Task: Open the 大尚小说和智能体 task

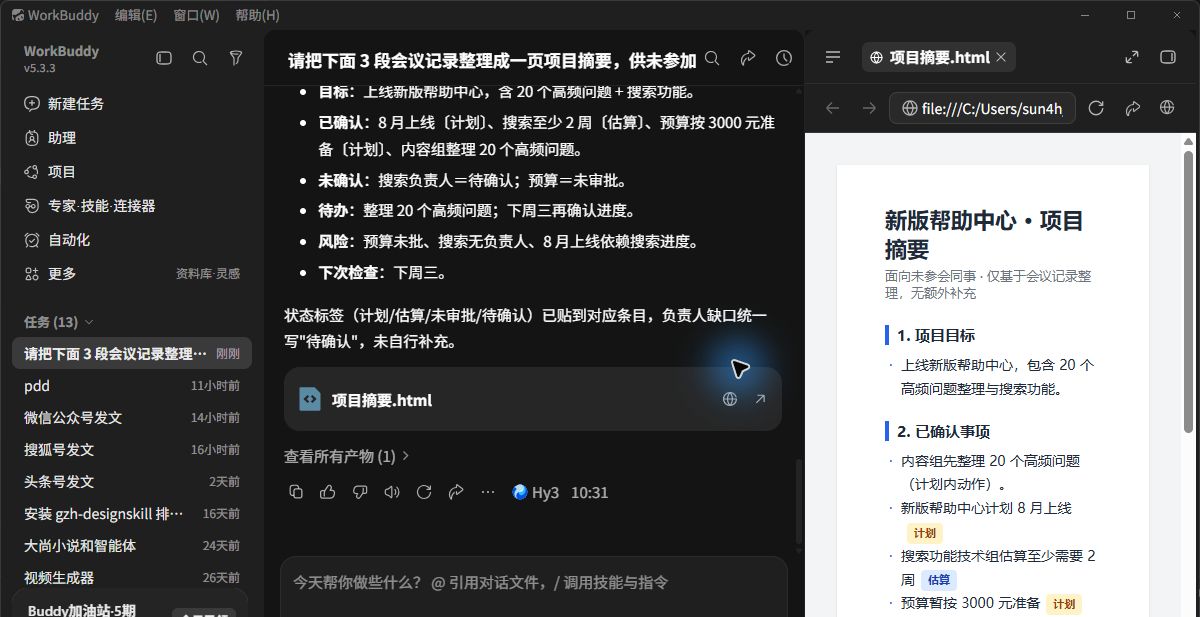Action: (x=131, y=545)
